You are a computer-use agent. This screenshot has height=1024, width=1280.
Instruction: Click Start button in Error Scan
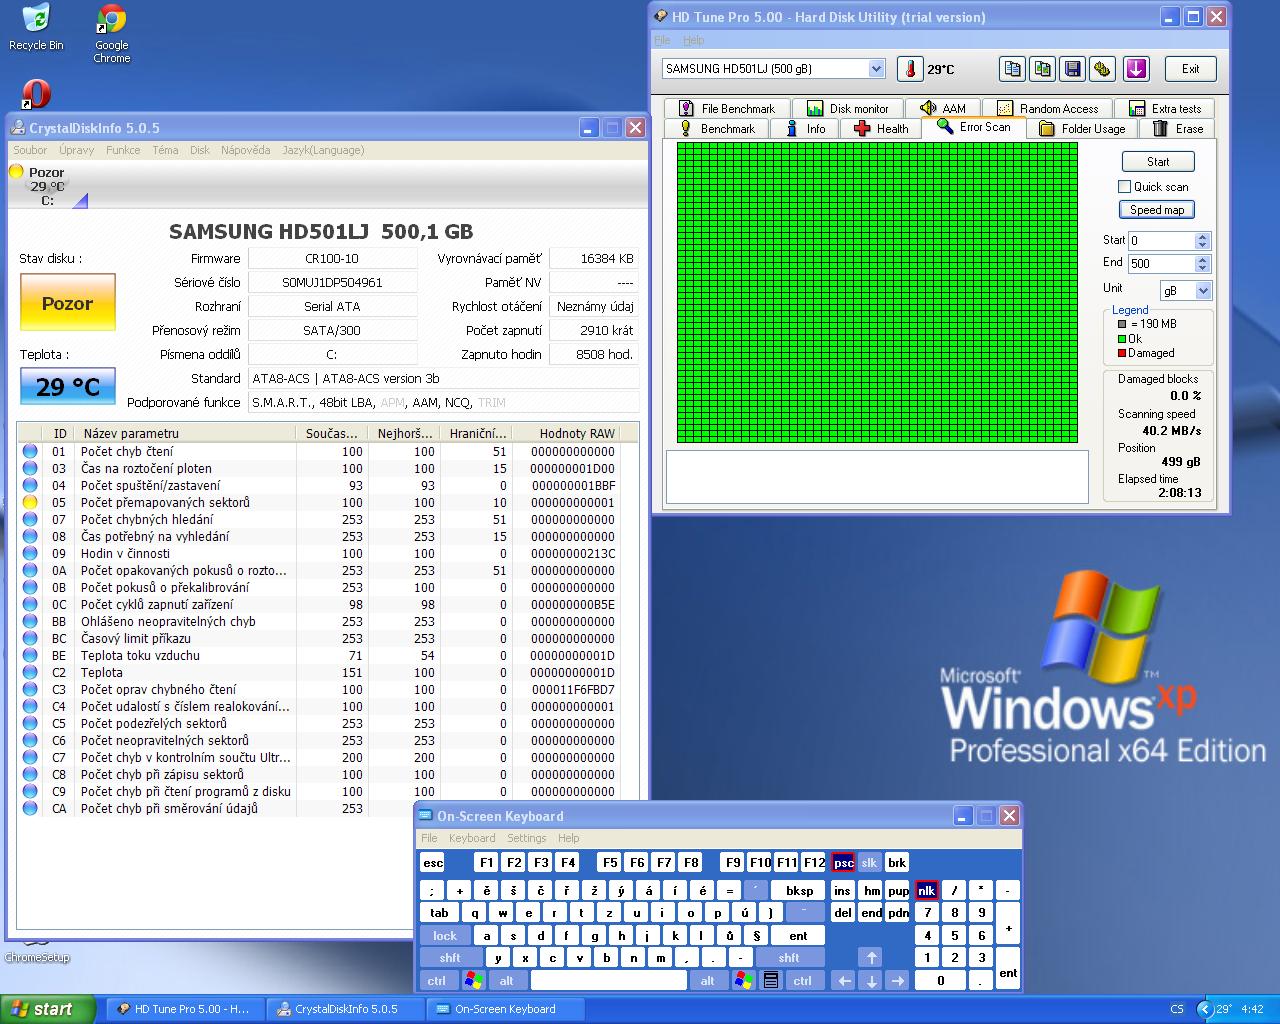click(1158, 161)
